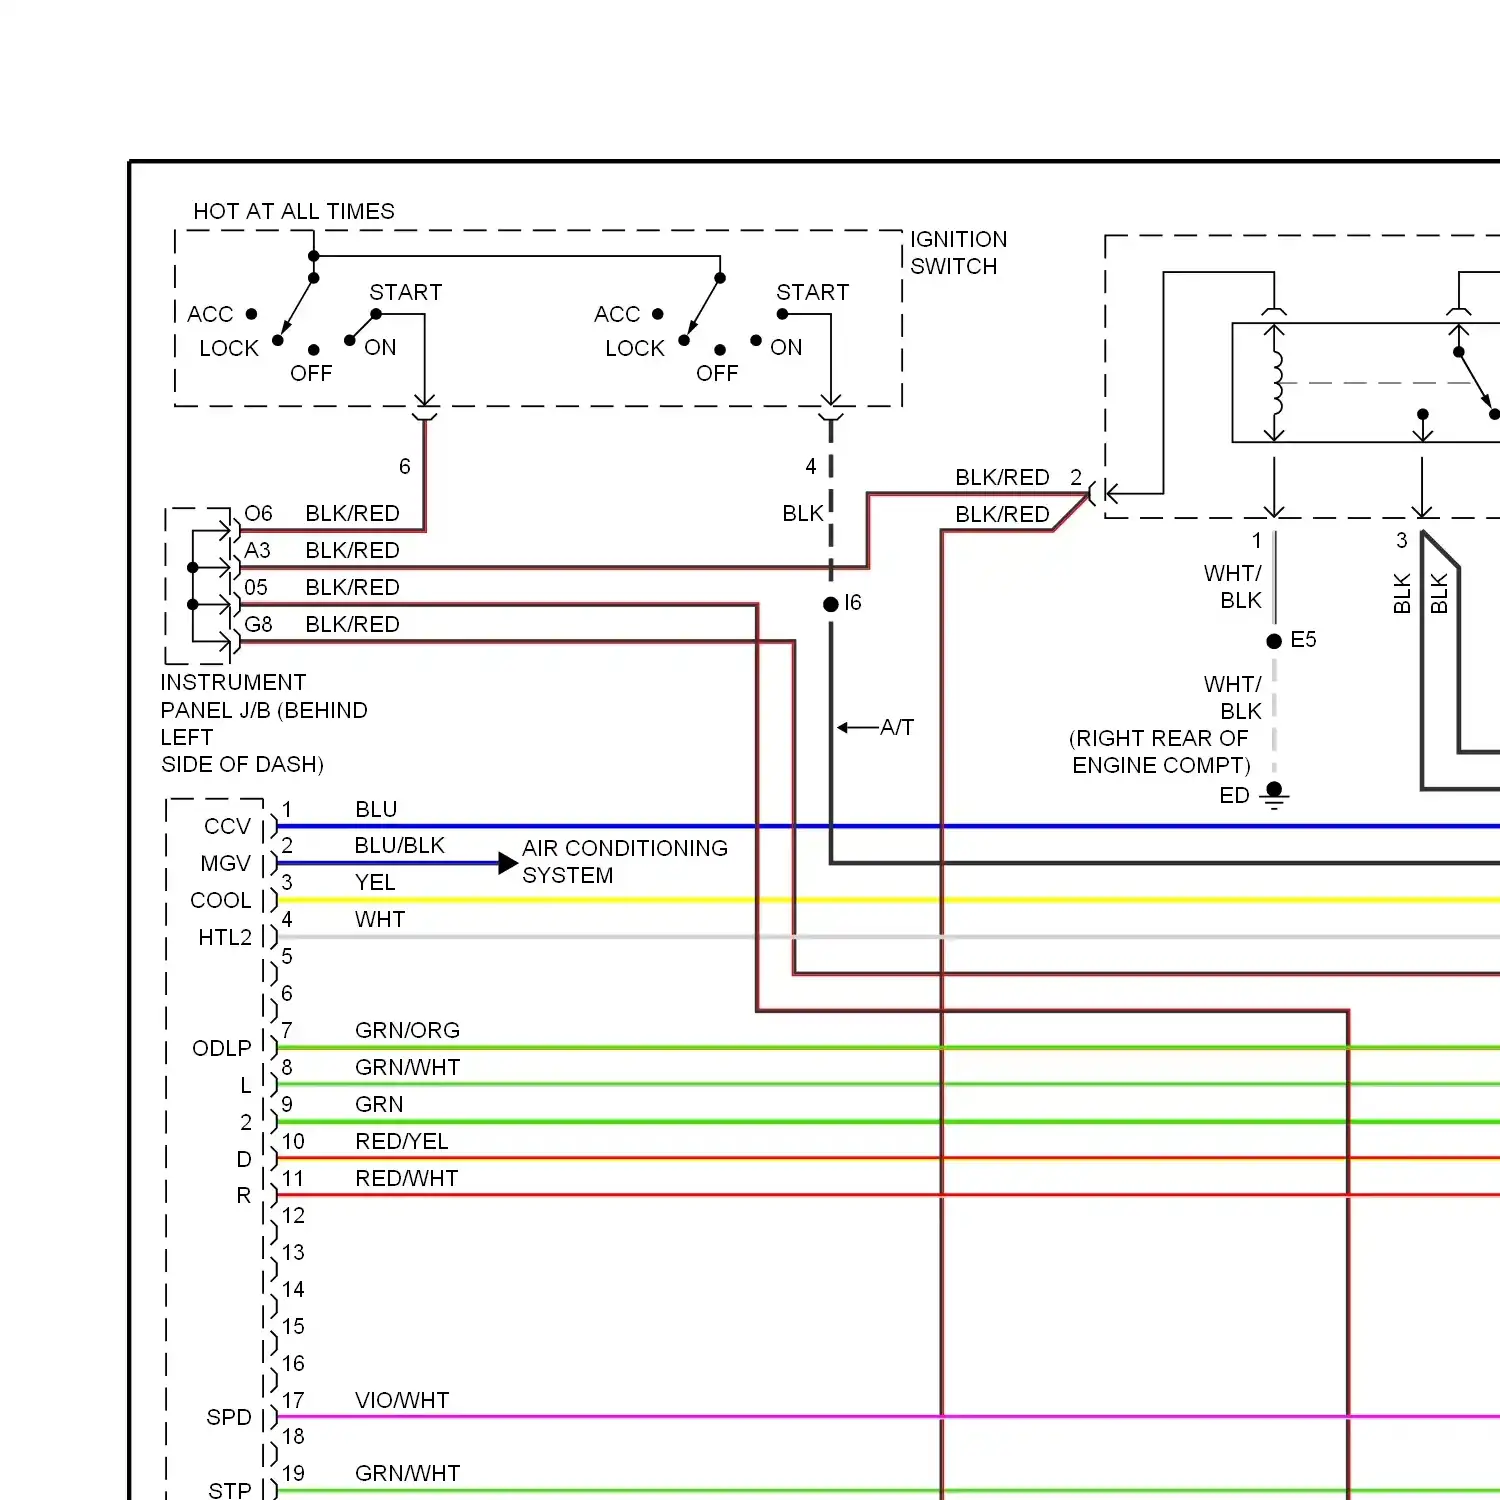Click the BLU wire color label
This screenshot has height=1500, width=1500.
376,809
